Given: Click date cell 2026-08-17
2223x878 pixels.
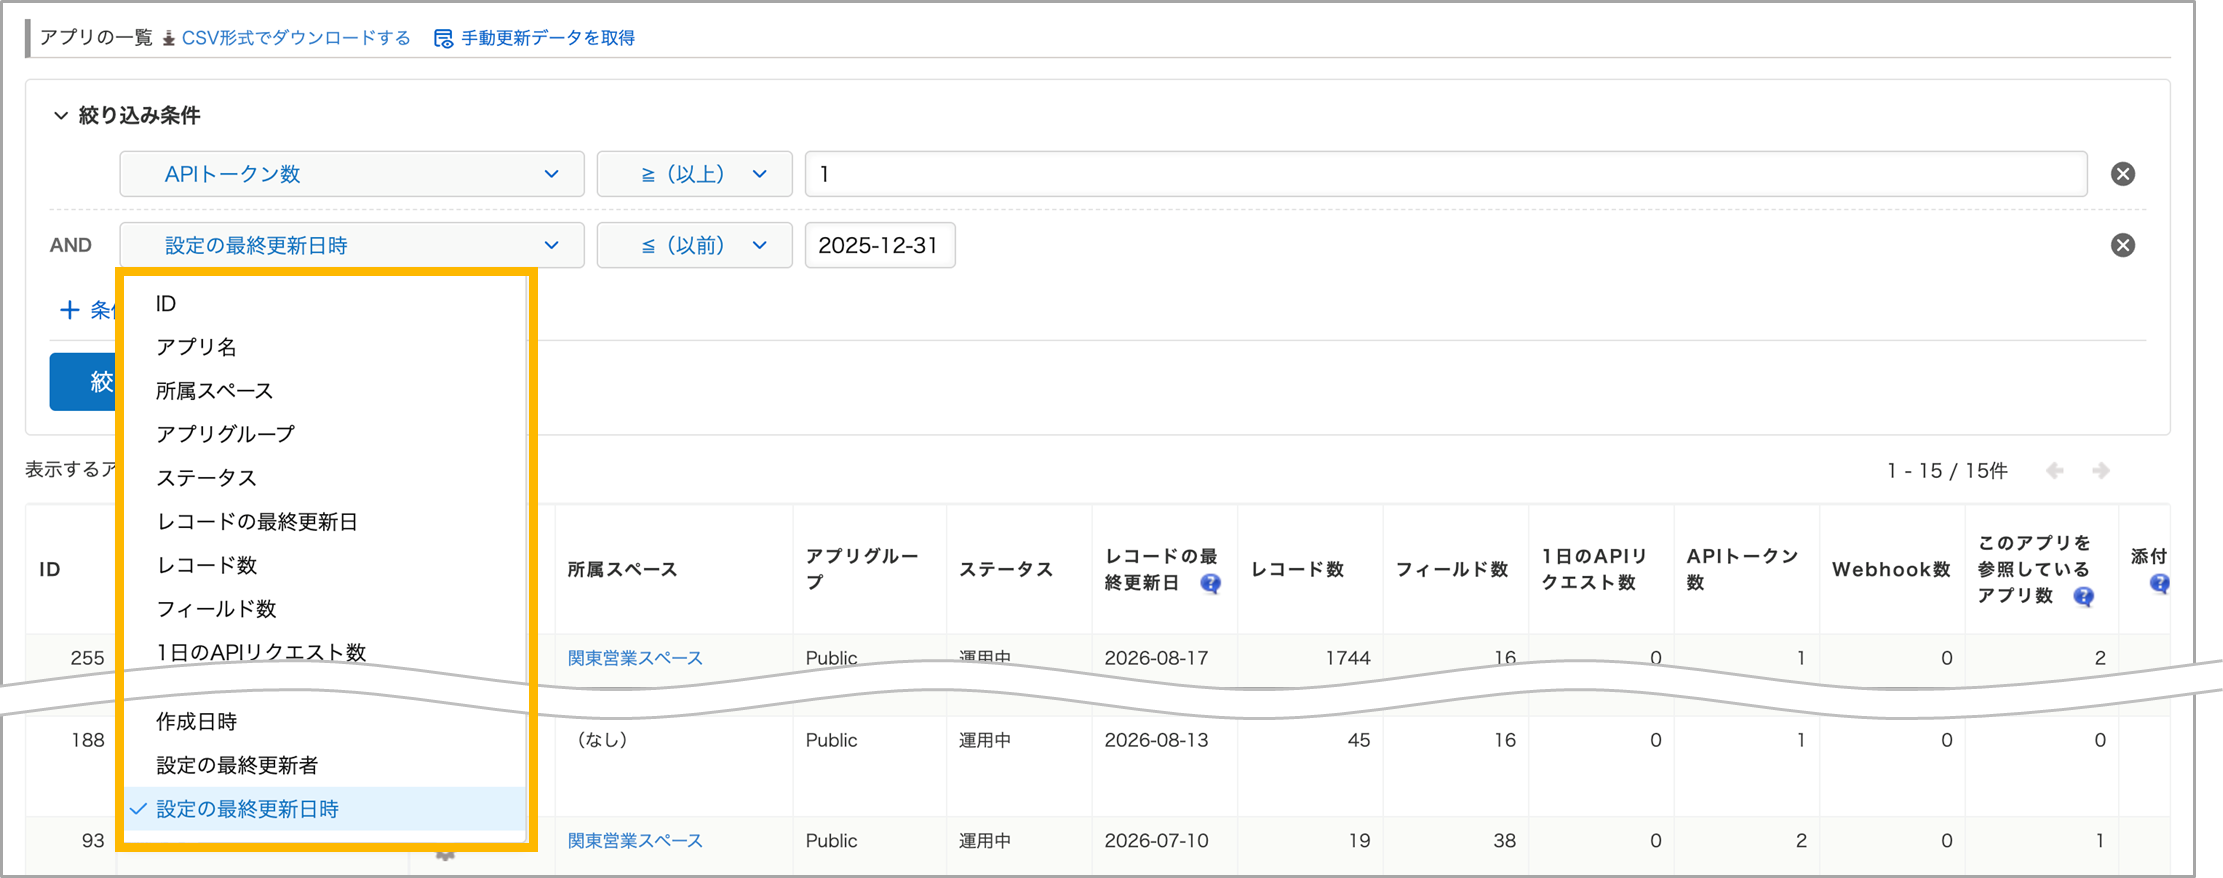Looking at the screenshot, I should 1156,658.
